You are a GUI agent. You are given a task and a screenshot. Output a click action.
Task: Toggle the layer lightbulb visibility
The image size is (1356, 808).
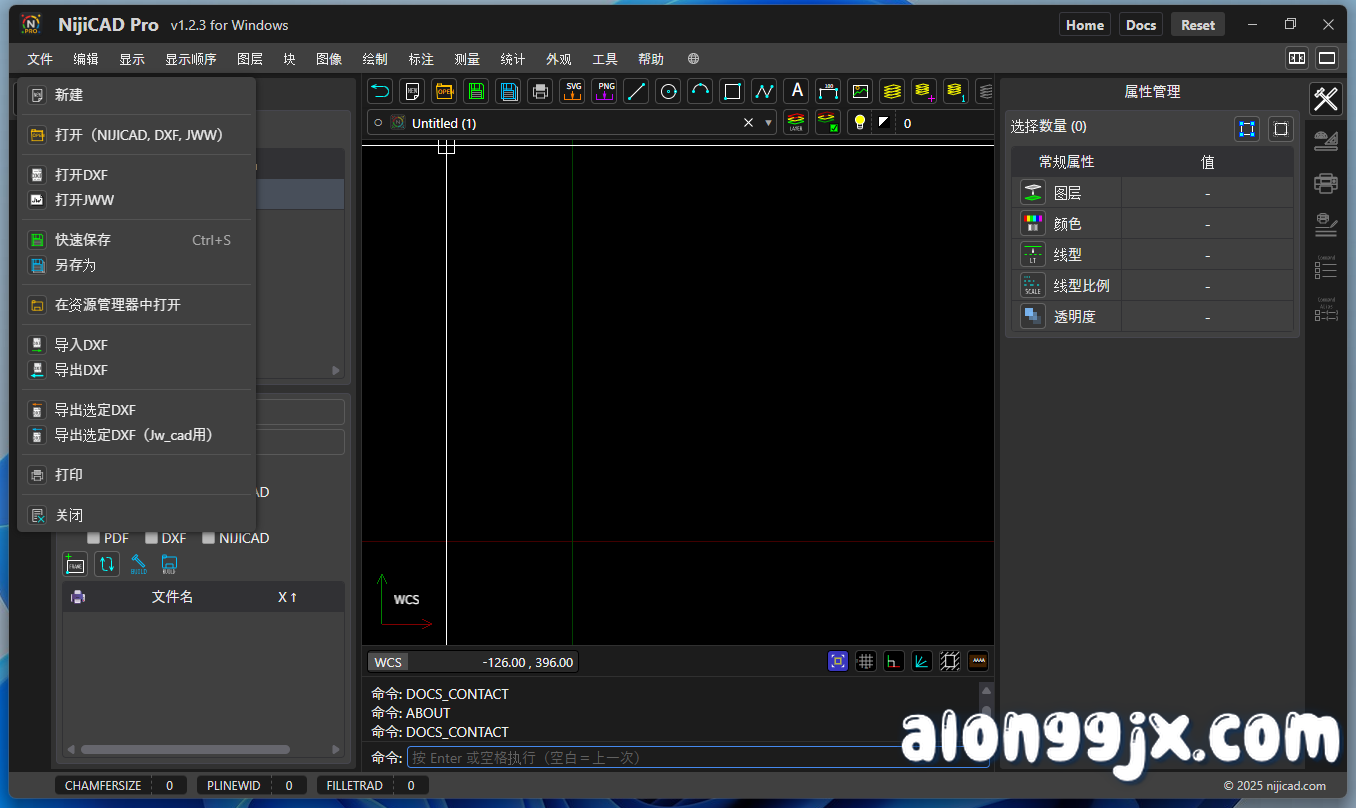(858, 123)
